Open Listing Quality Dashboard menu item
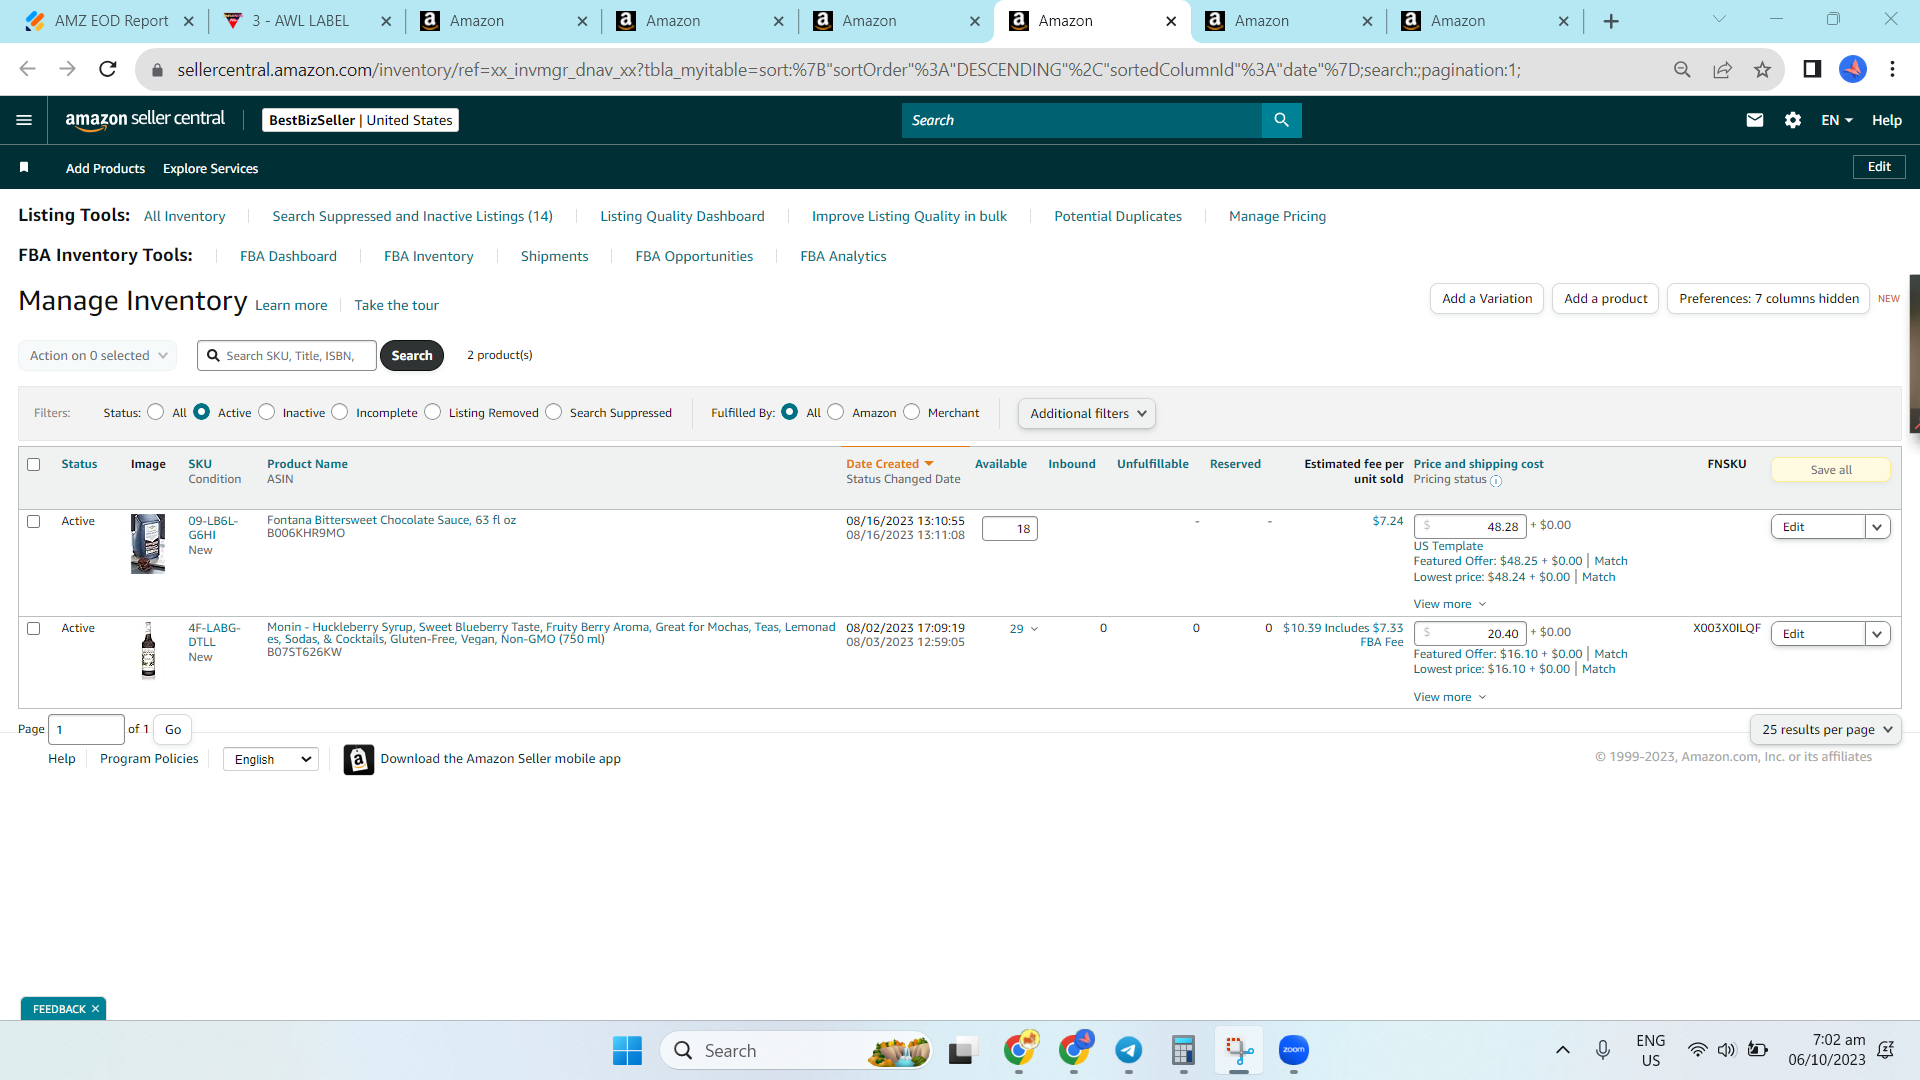 pos(682,216)
